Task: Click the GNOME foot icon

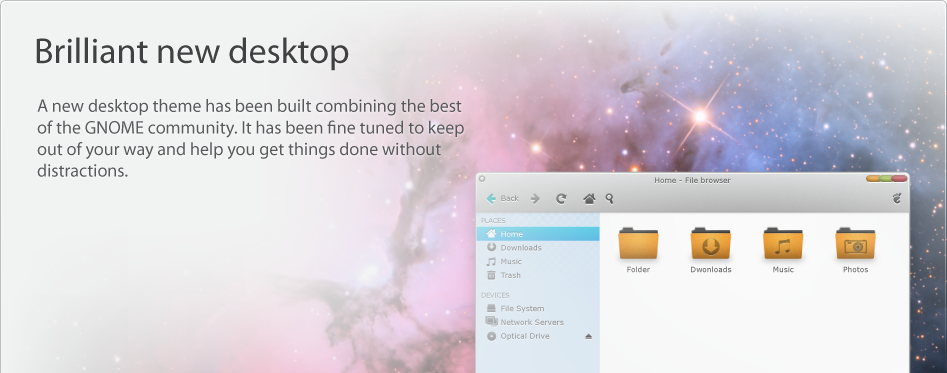Action: pos(897,198)
